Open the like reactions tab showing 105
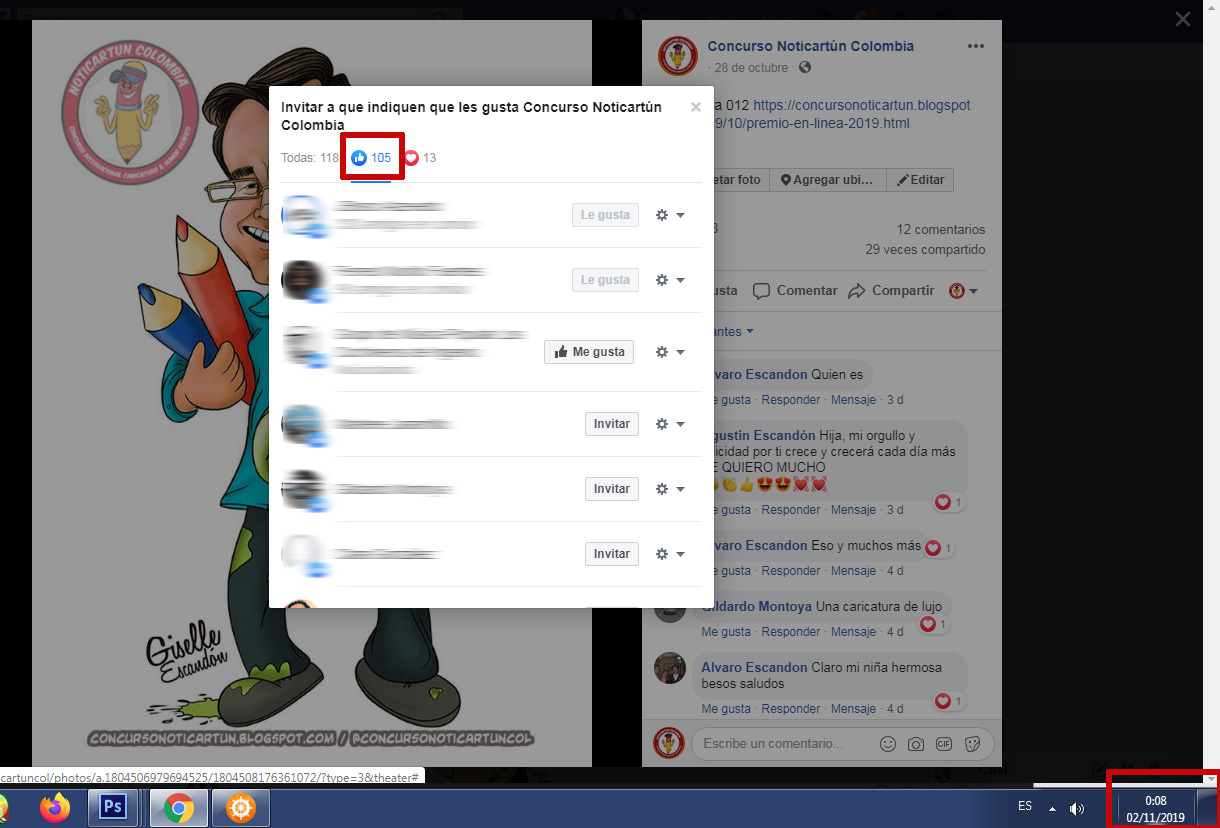 (x=371, y=158)
